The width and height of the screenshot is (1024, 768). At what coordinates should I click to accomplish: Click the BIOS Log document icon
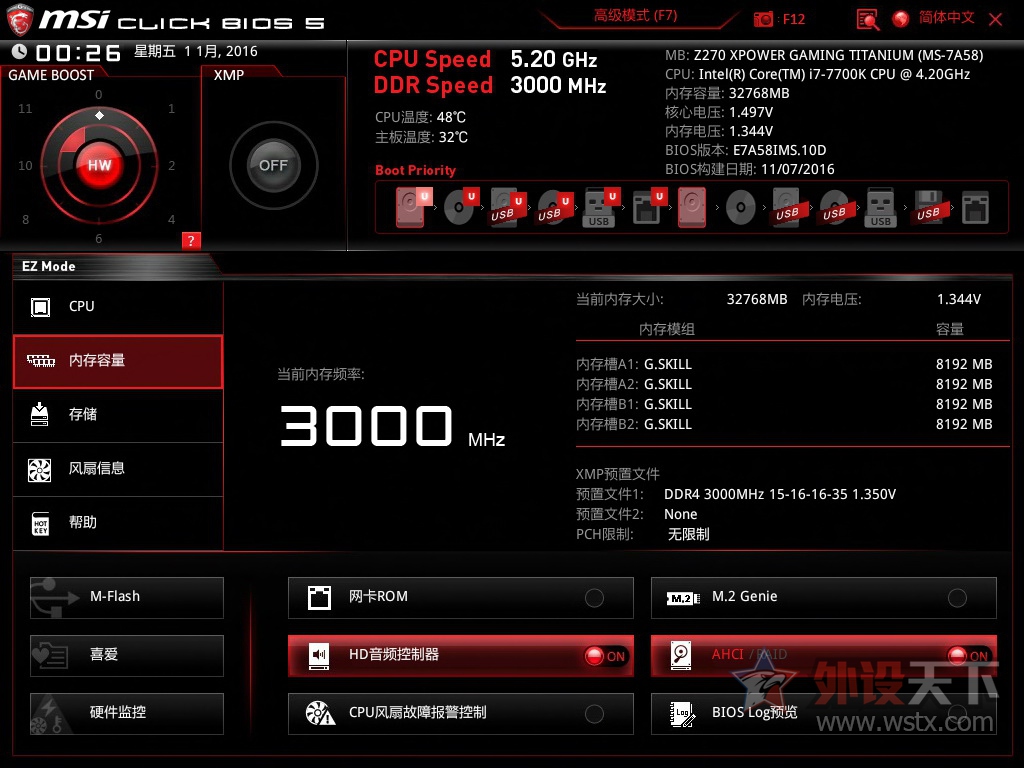click(x=682, y=714)
